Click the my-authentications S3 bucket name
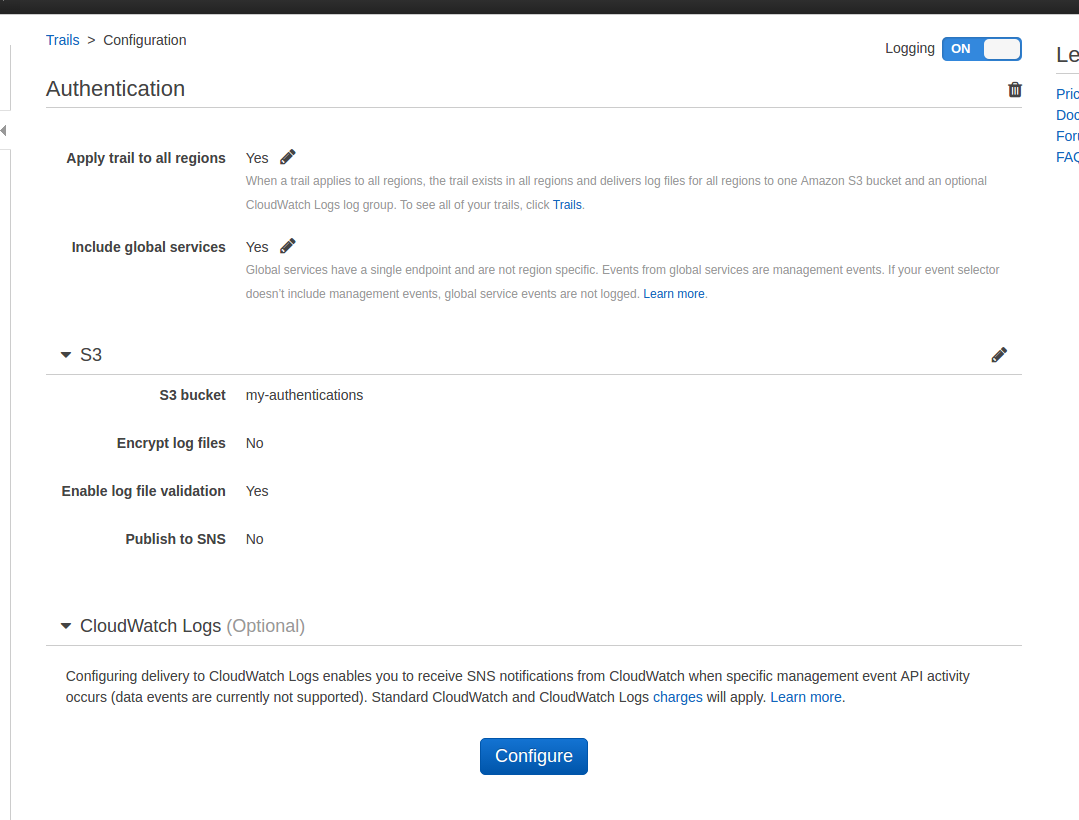Viewport: 1079px width, 820px height. pyautogui.click(x=304, y=395)
